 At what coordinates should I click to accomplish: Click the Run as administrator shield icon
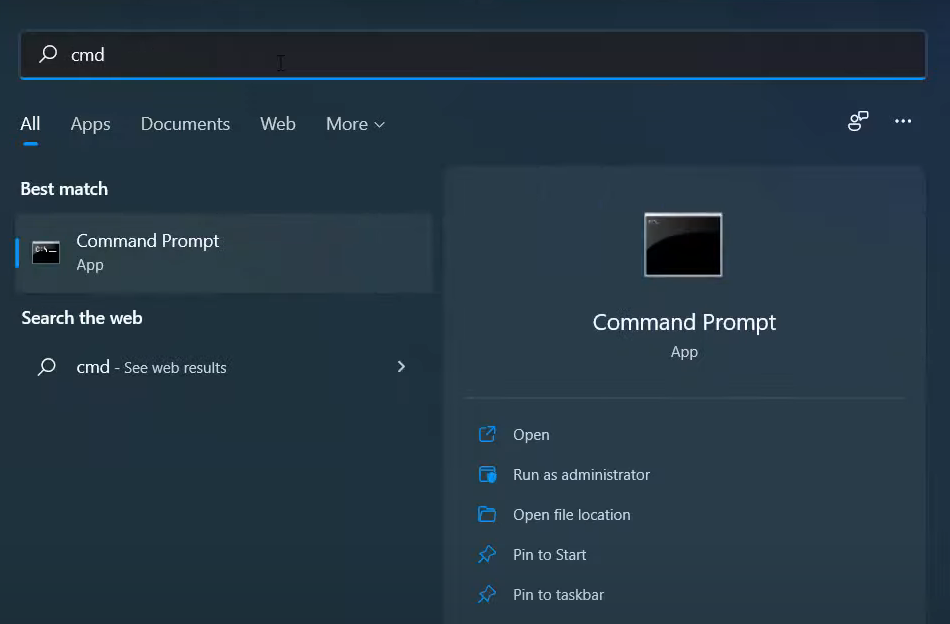487,474
